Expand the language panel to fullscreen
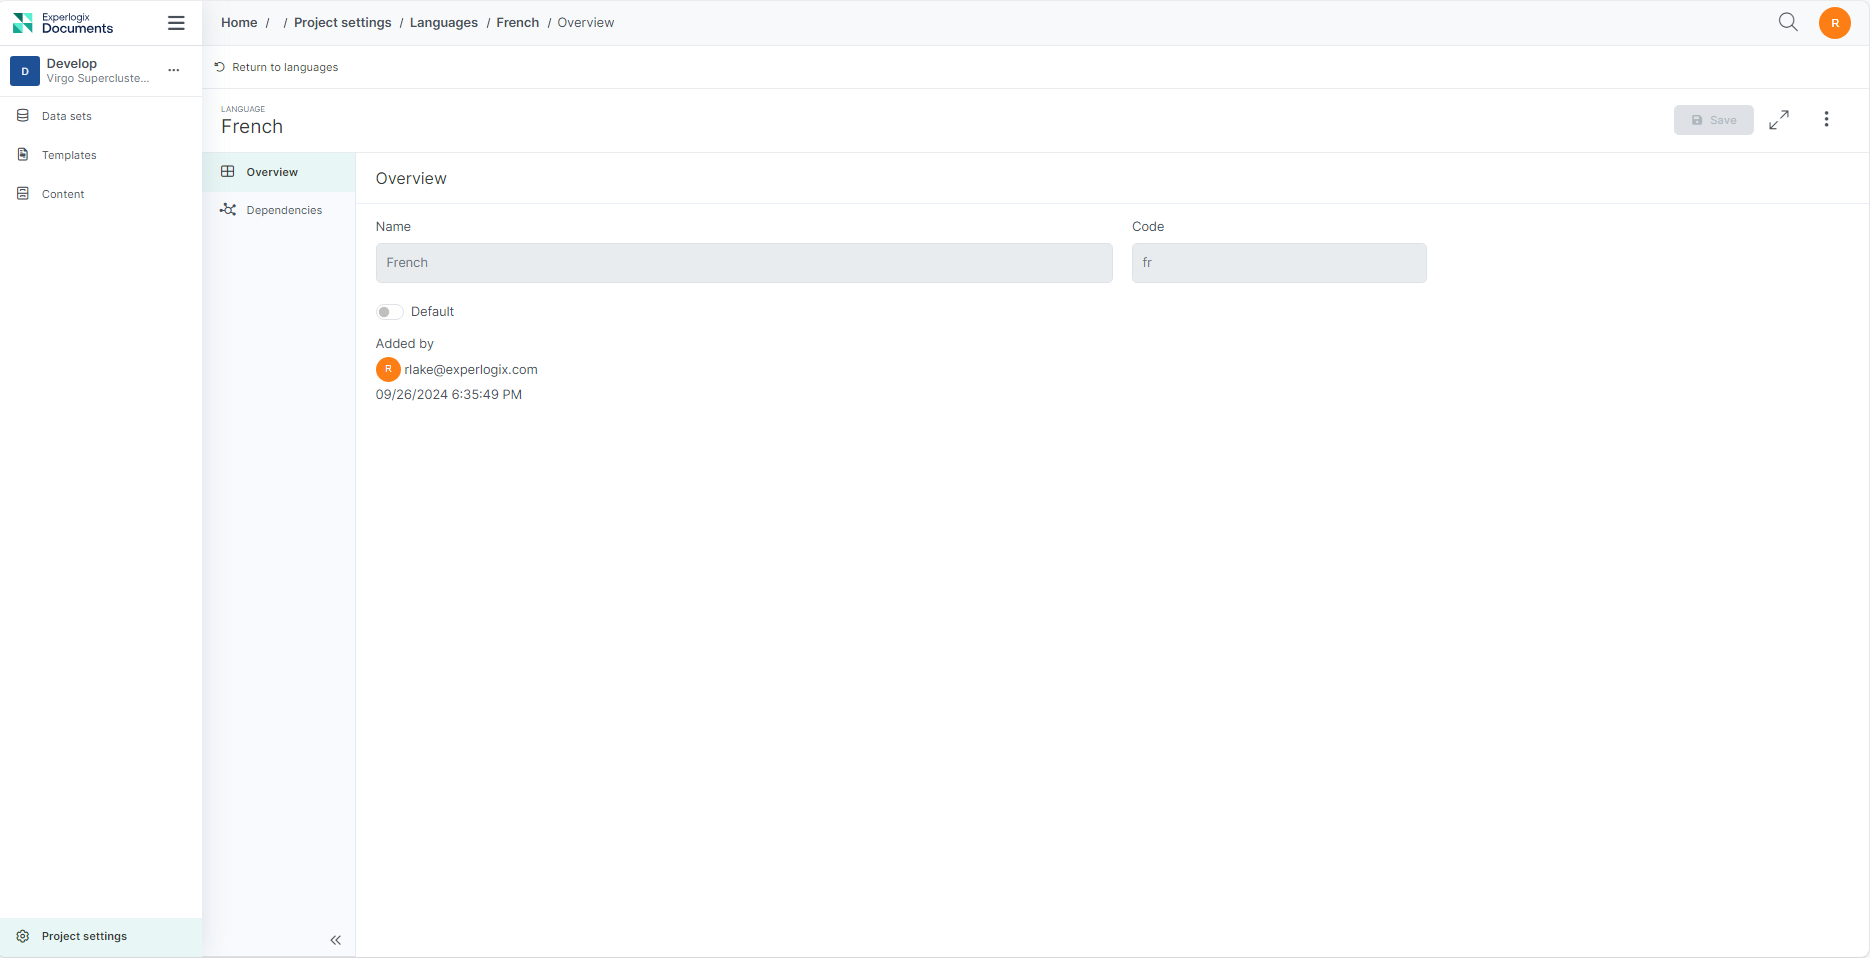The image size is (1870, 958). pos(1778,120)
